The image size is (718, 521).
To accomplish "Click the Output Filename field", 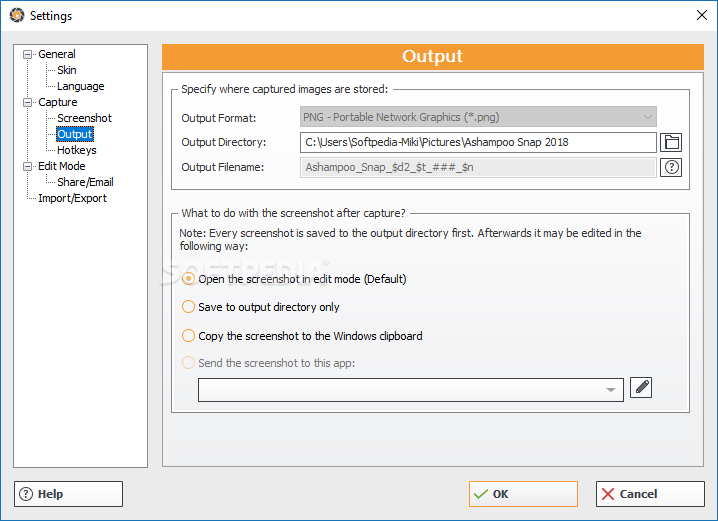I will click(478, 168).
